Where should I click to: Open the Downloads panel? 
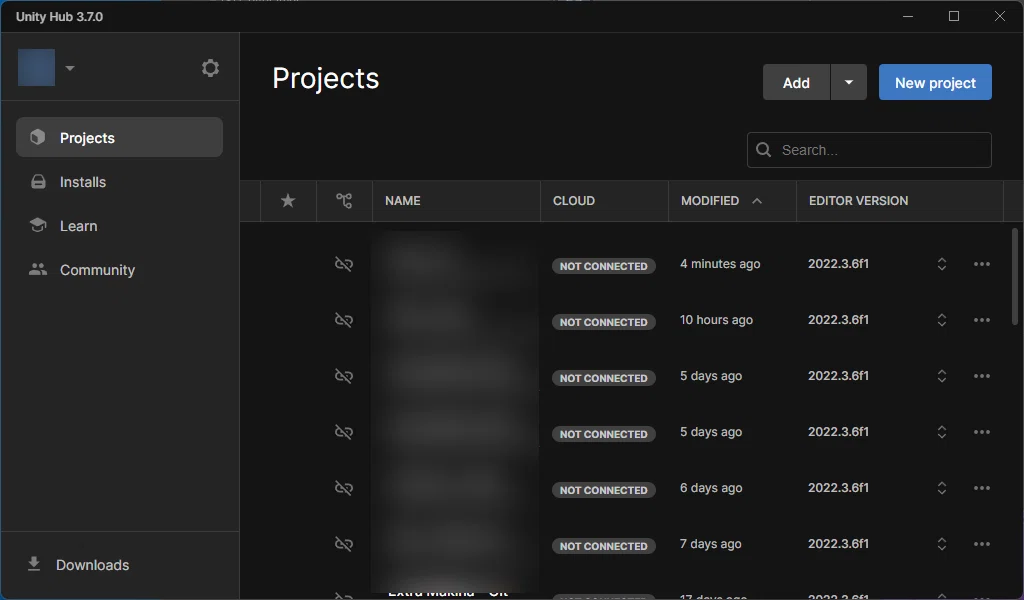[x=79, y=565]
